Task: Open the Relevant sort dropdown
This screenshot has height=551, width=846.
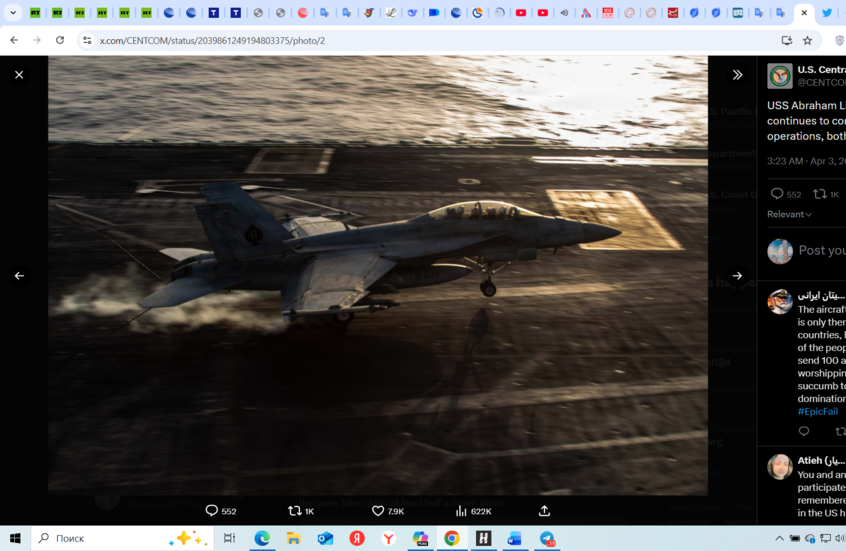Action: coord(790,214)
